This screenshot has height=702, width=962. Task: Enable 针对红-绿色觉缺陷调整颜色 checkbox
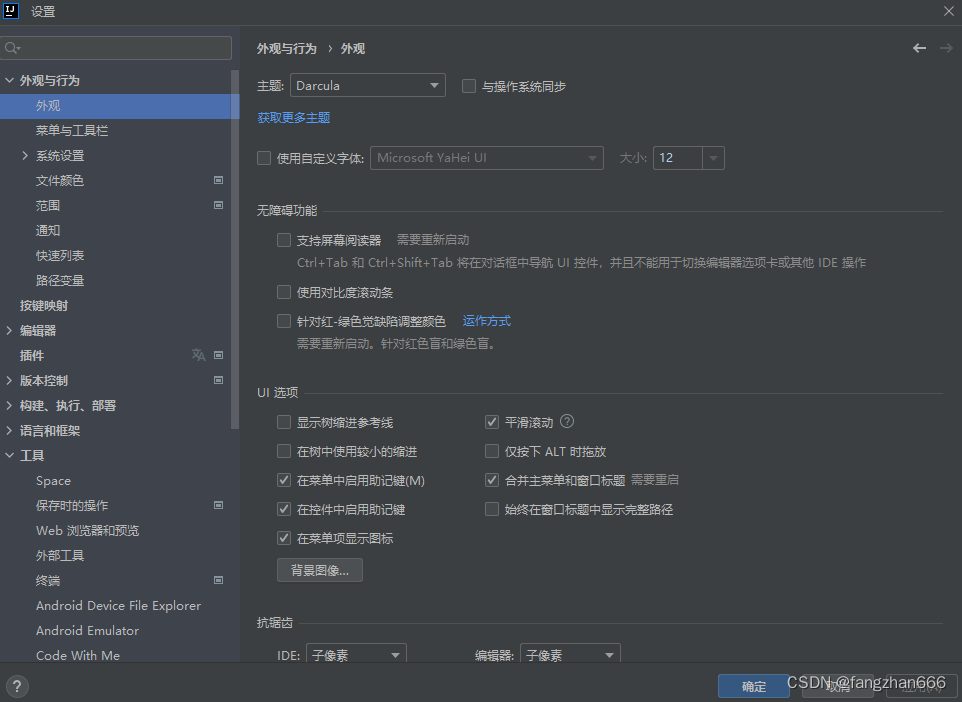283,321
